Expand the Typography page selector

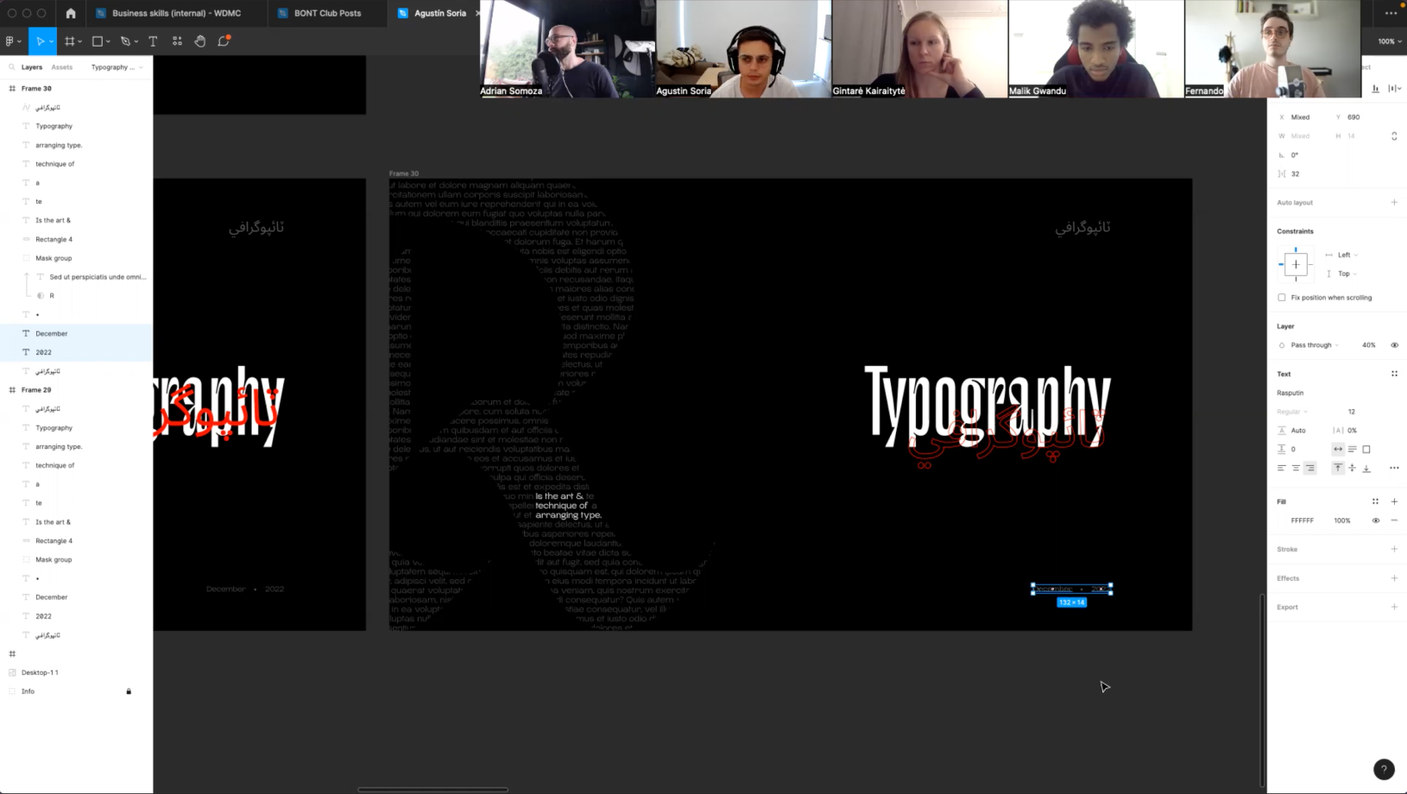116,67
